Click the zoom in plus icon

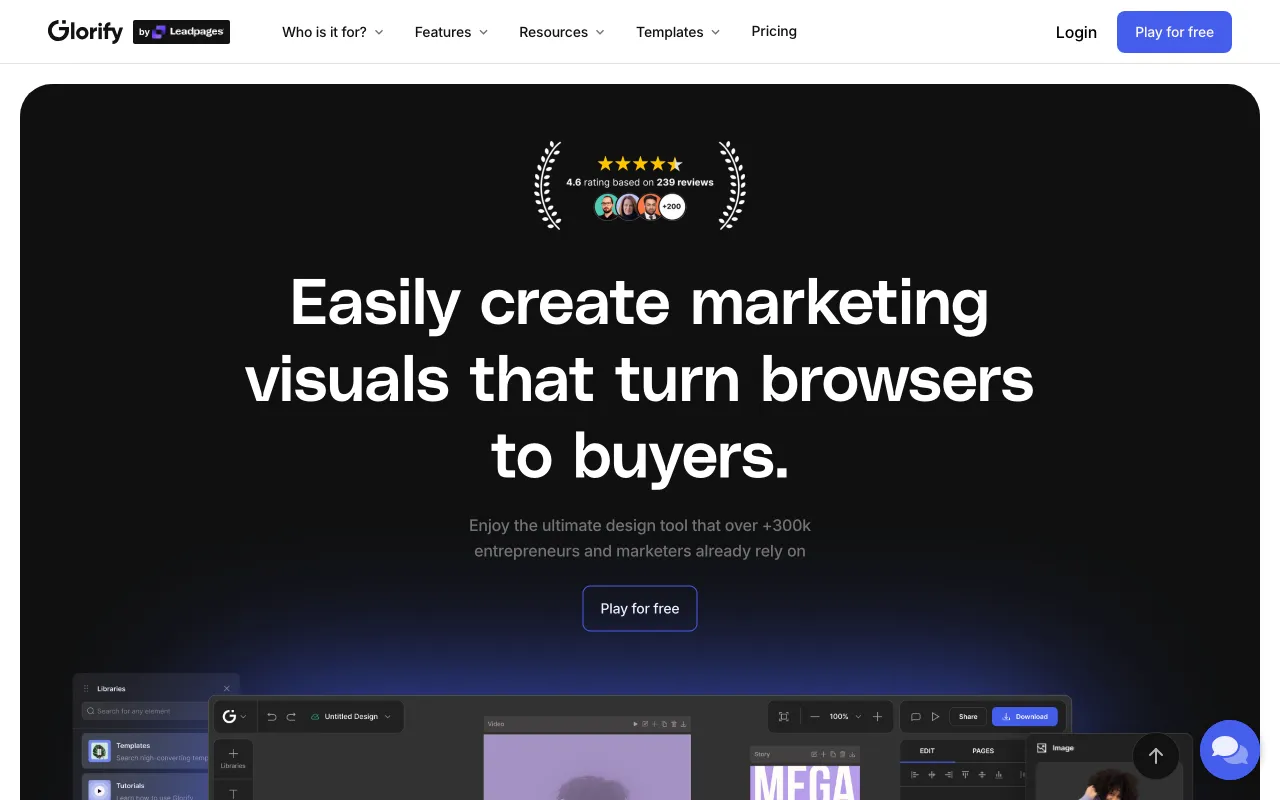click(x=877, y=717)
